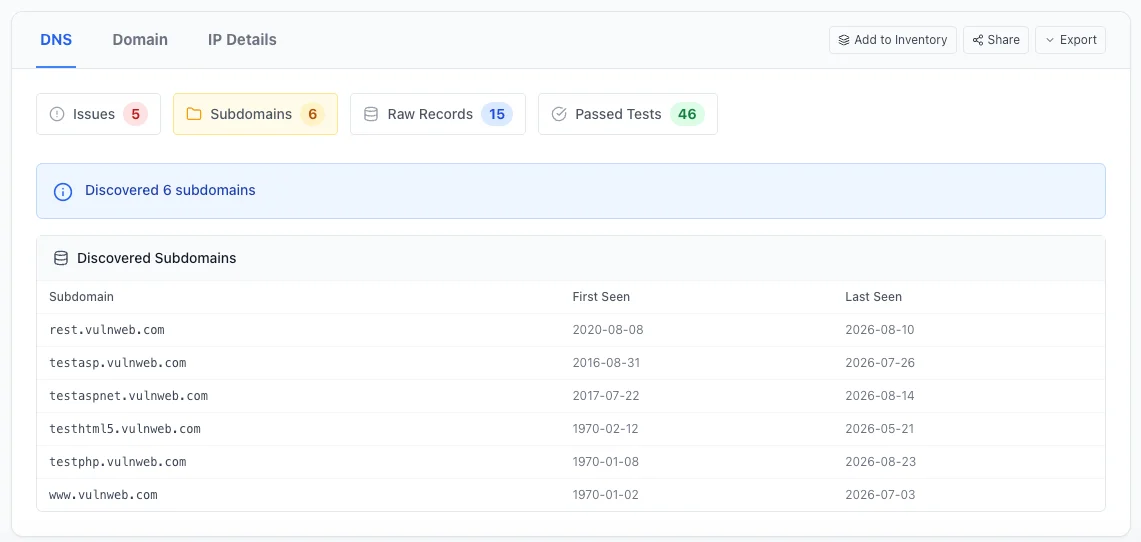
Task: Click the Passed Tests checkmark icon
Action: (x=559, y=114)
